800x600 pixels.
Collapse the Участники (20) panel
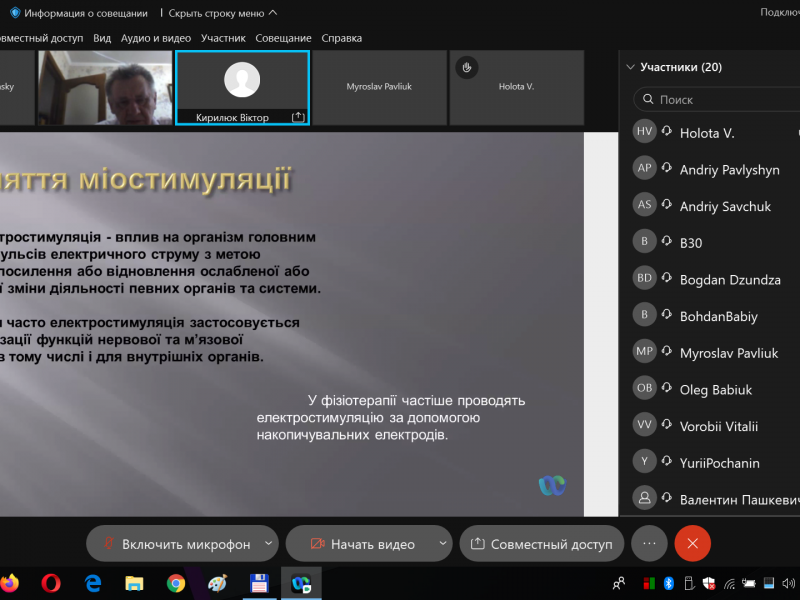coord(630,68)
